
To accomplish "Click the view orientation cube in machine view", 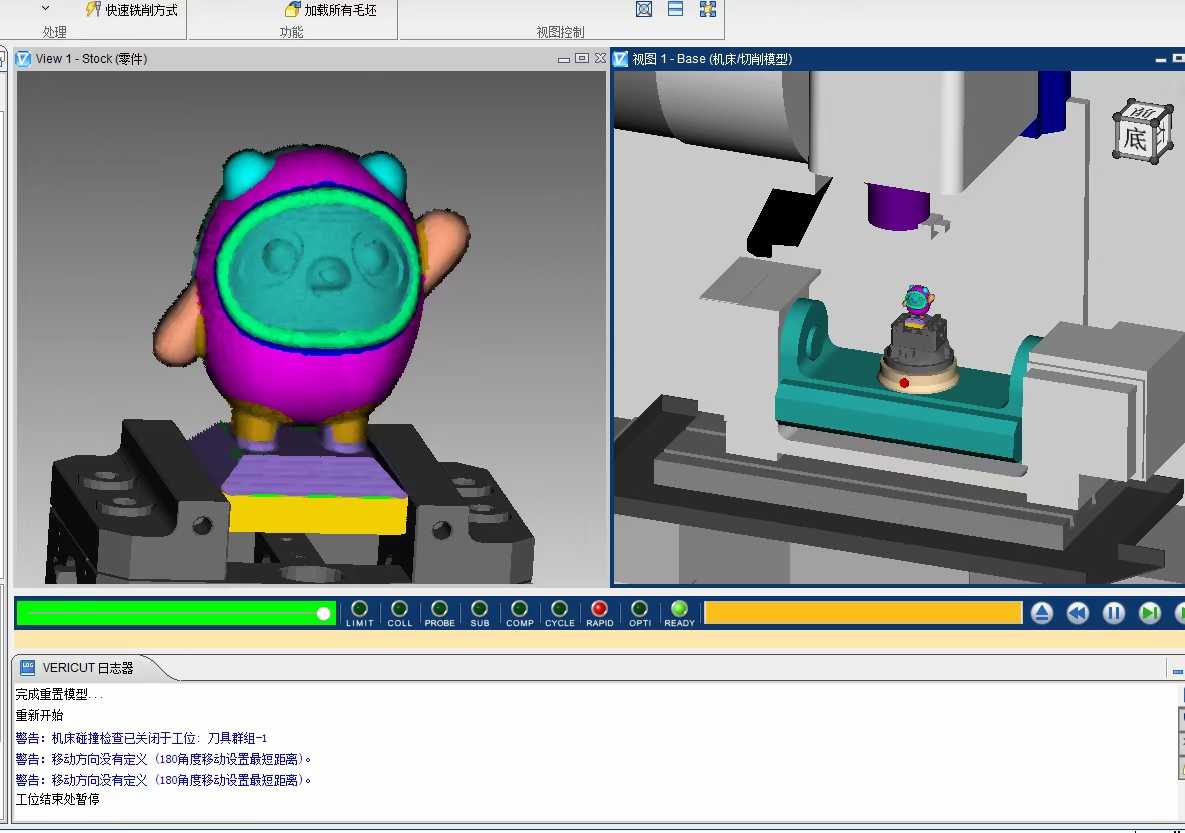I will pyautogui.click(x=1143, y=130).
